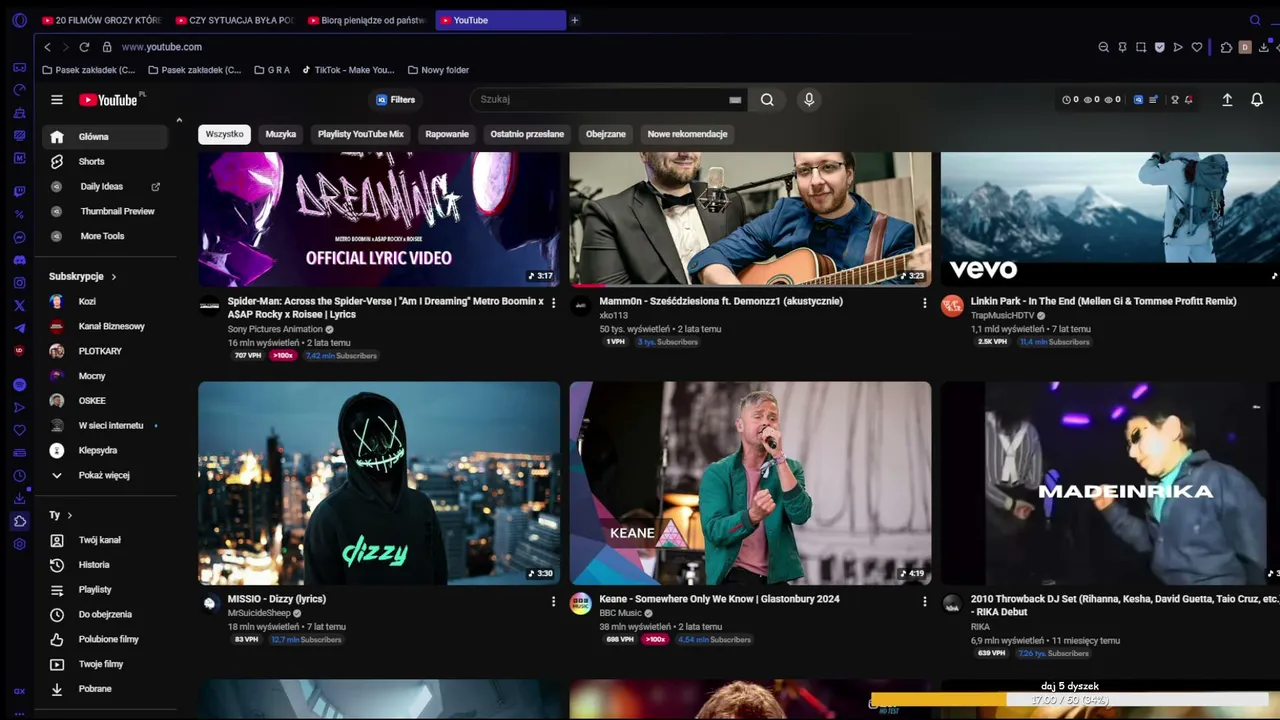Open the ad blocker shield icon
This screenshot has height=720, width=1280.
[1160, 47]
